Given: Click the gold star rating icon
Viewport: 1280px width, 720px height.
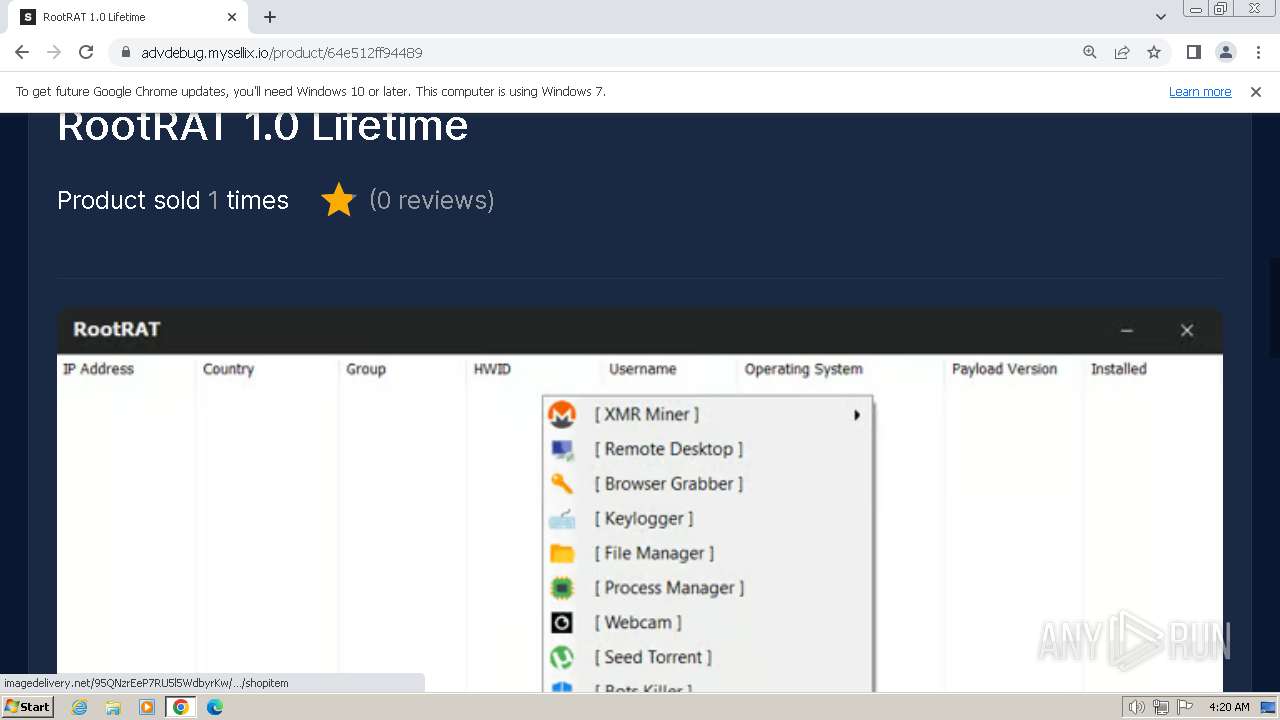Looking at the screenshot, I should tap(339, 200).
